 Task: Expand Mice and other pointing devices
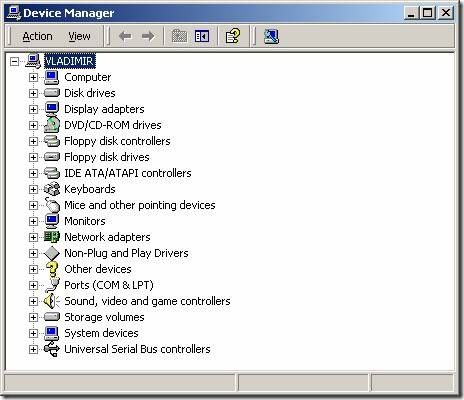[x=33, y=205]
